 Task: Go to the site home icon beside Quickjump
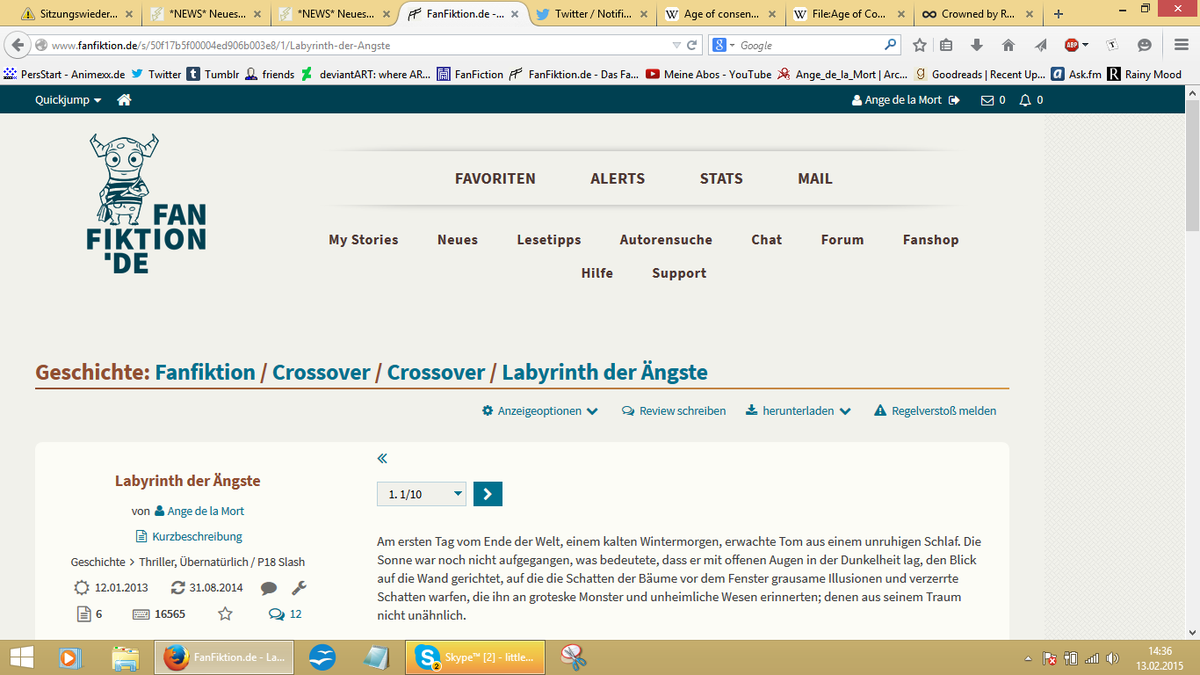click(125, 100)
